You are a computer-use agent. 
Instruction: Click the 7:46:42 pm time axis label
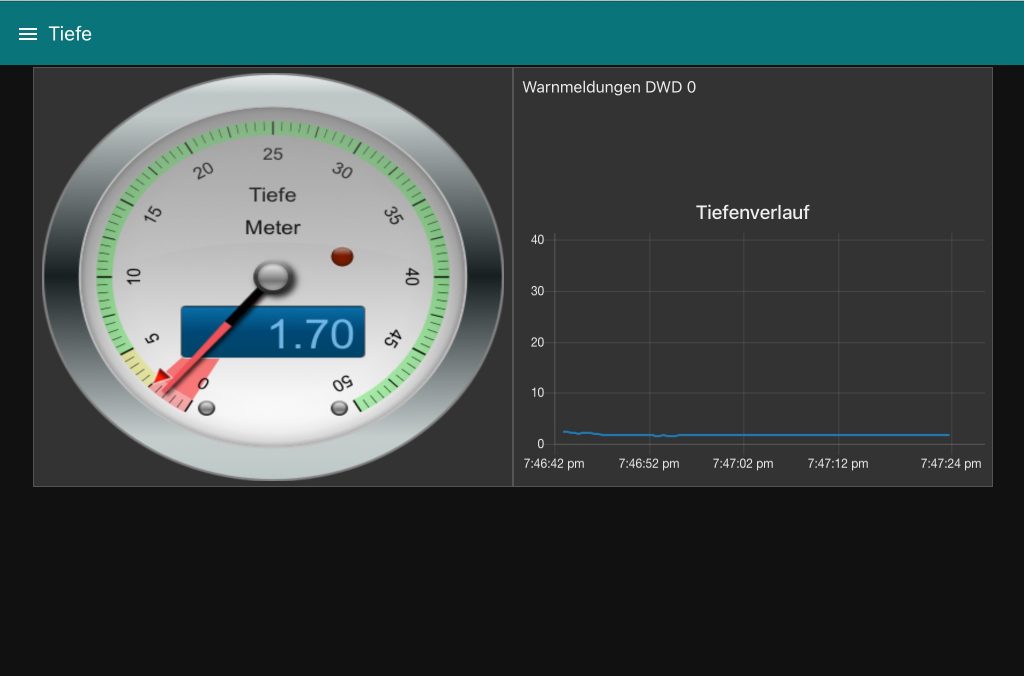[554, 464]
